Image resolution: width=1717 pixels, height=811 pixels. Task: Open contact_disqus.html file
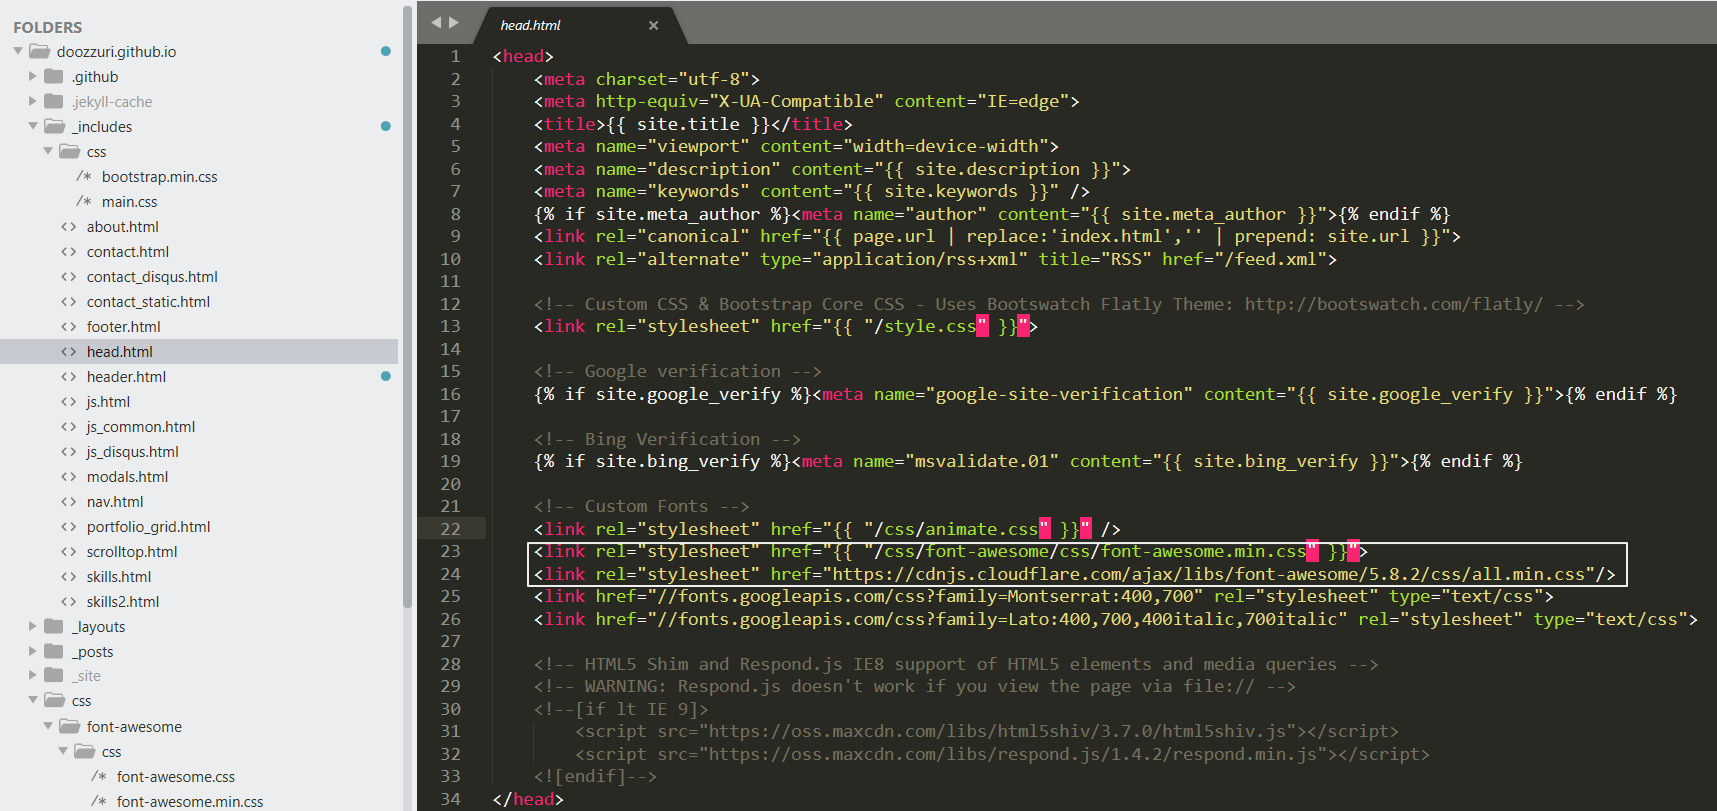tap(152, 277)
